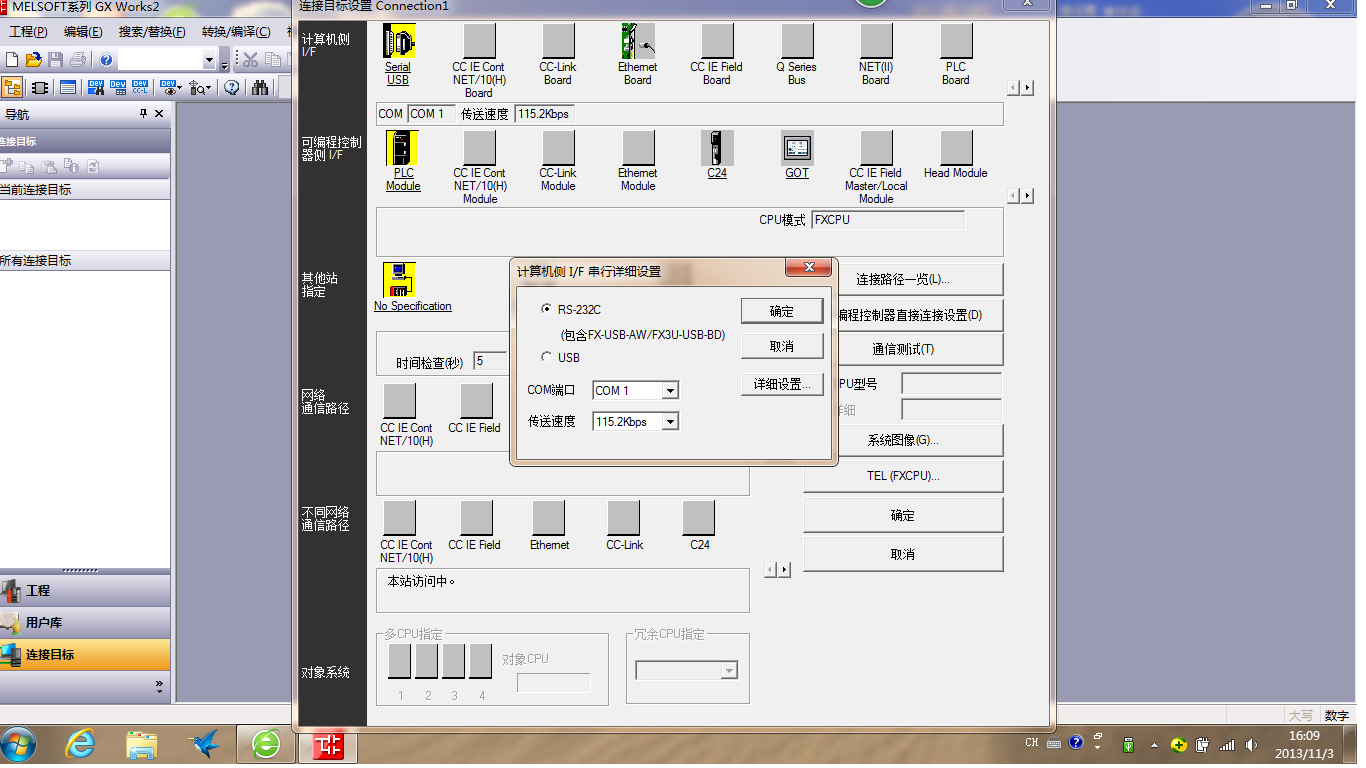1366x768 pixels.
Task: Select the RS-232C radio button
Action: (546, 310)
